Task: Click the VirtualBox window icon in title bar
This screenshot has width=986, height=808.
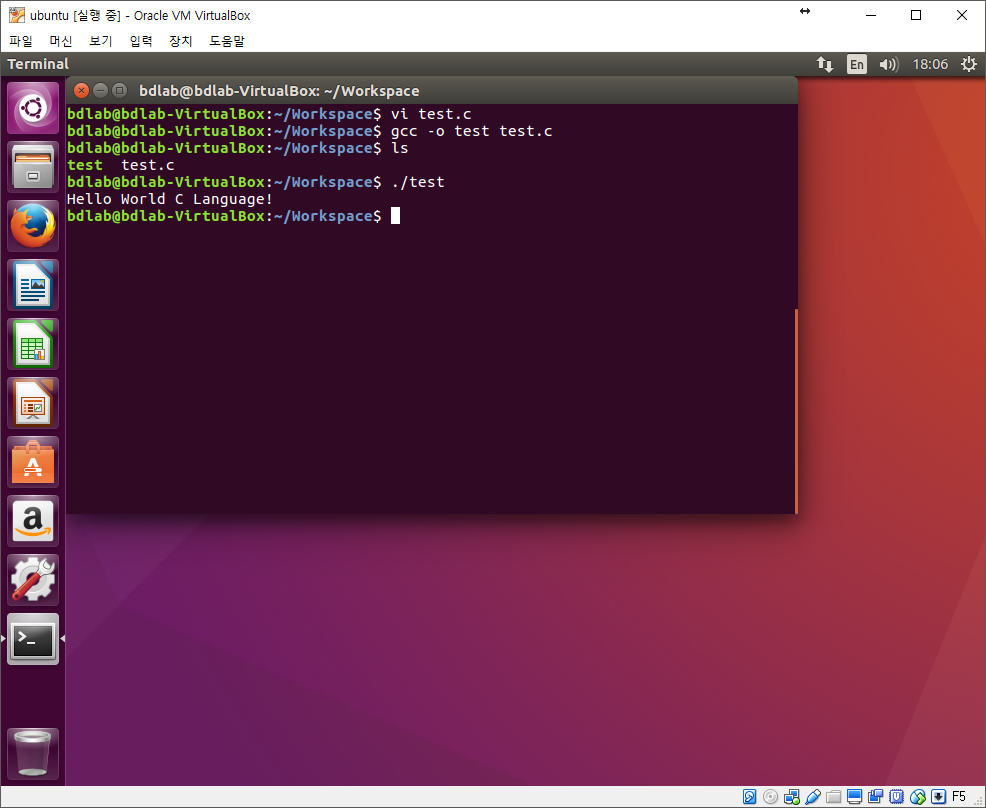Action: (17, 15)
